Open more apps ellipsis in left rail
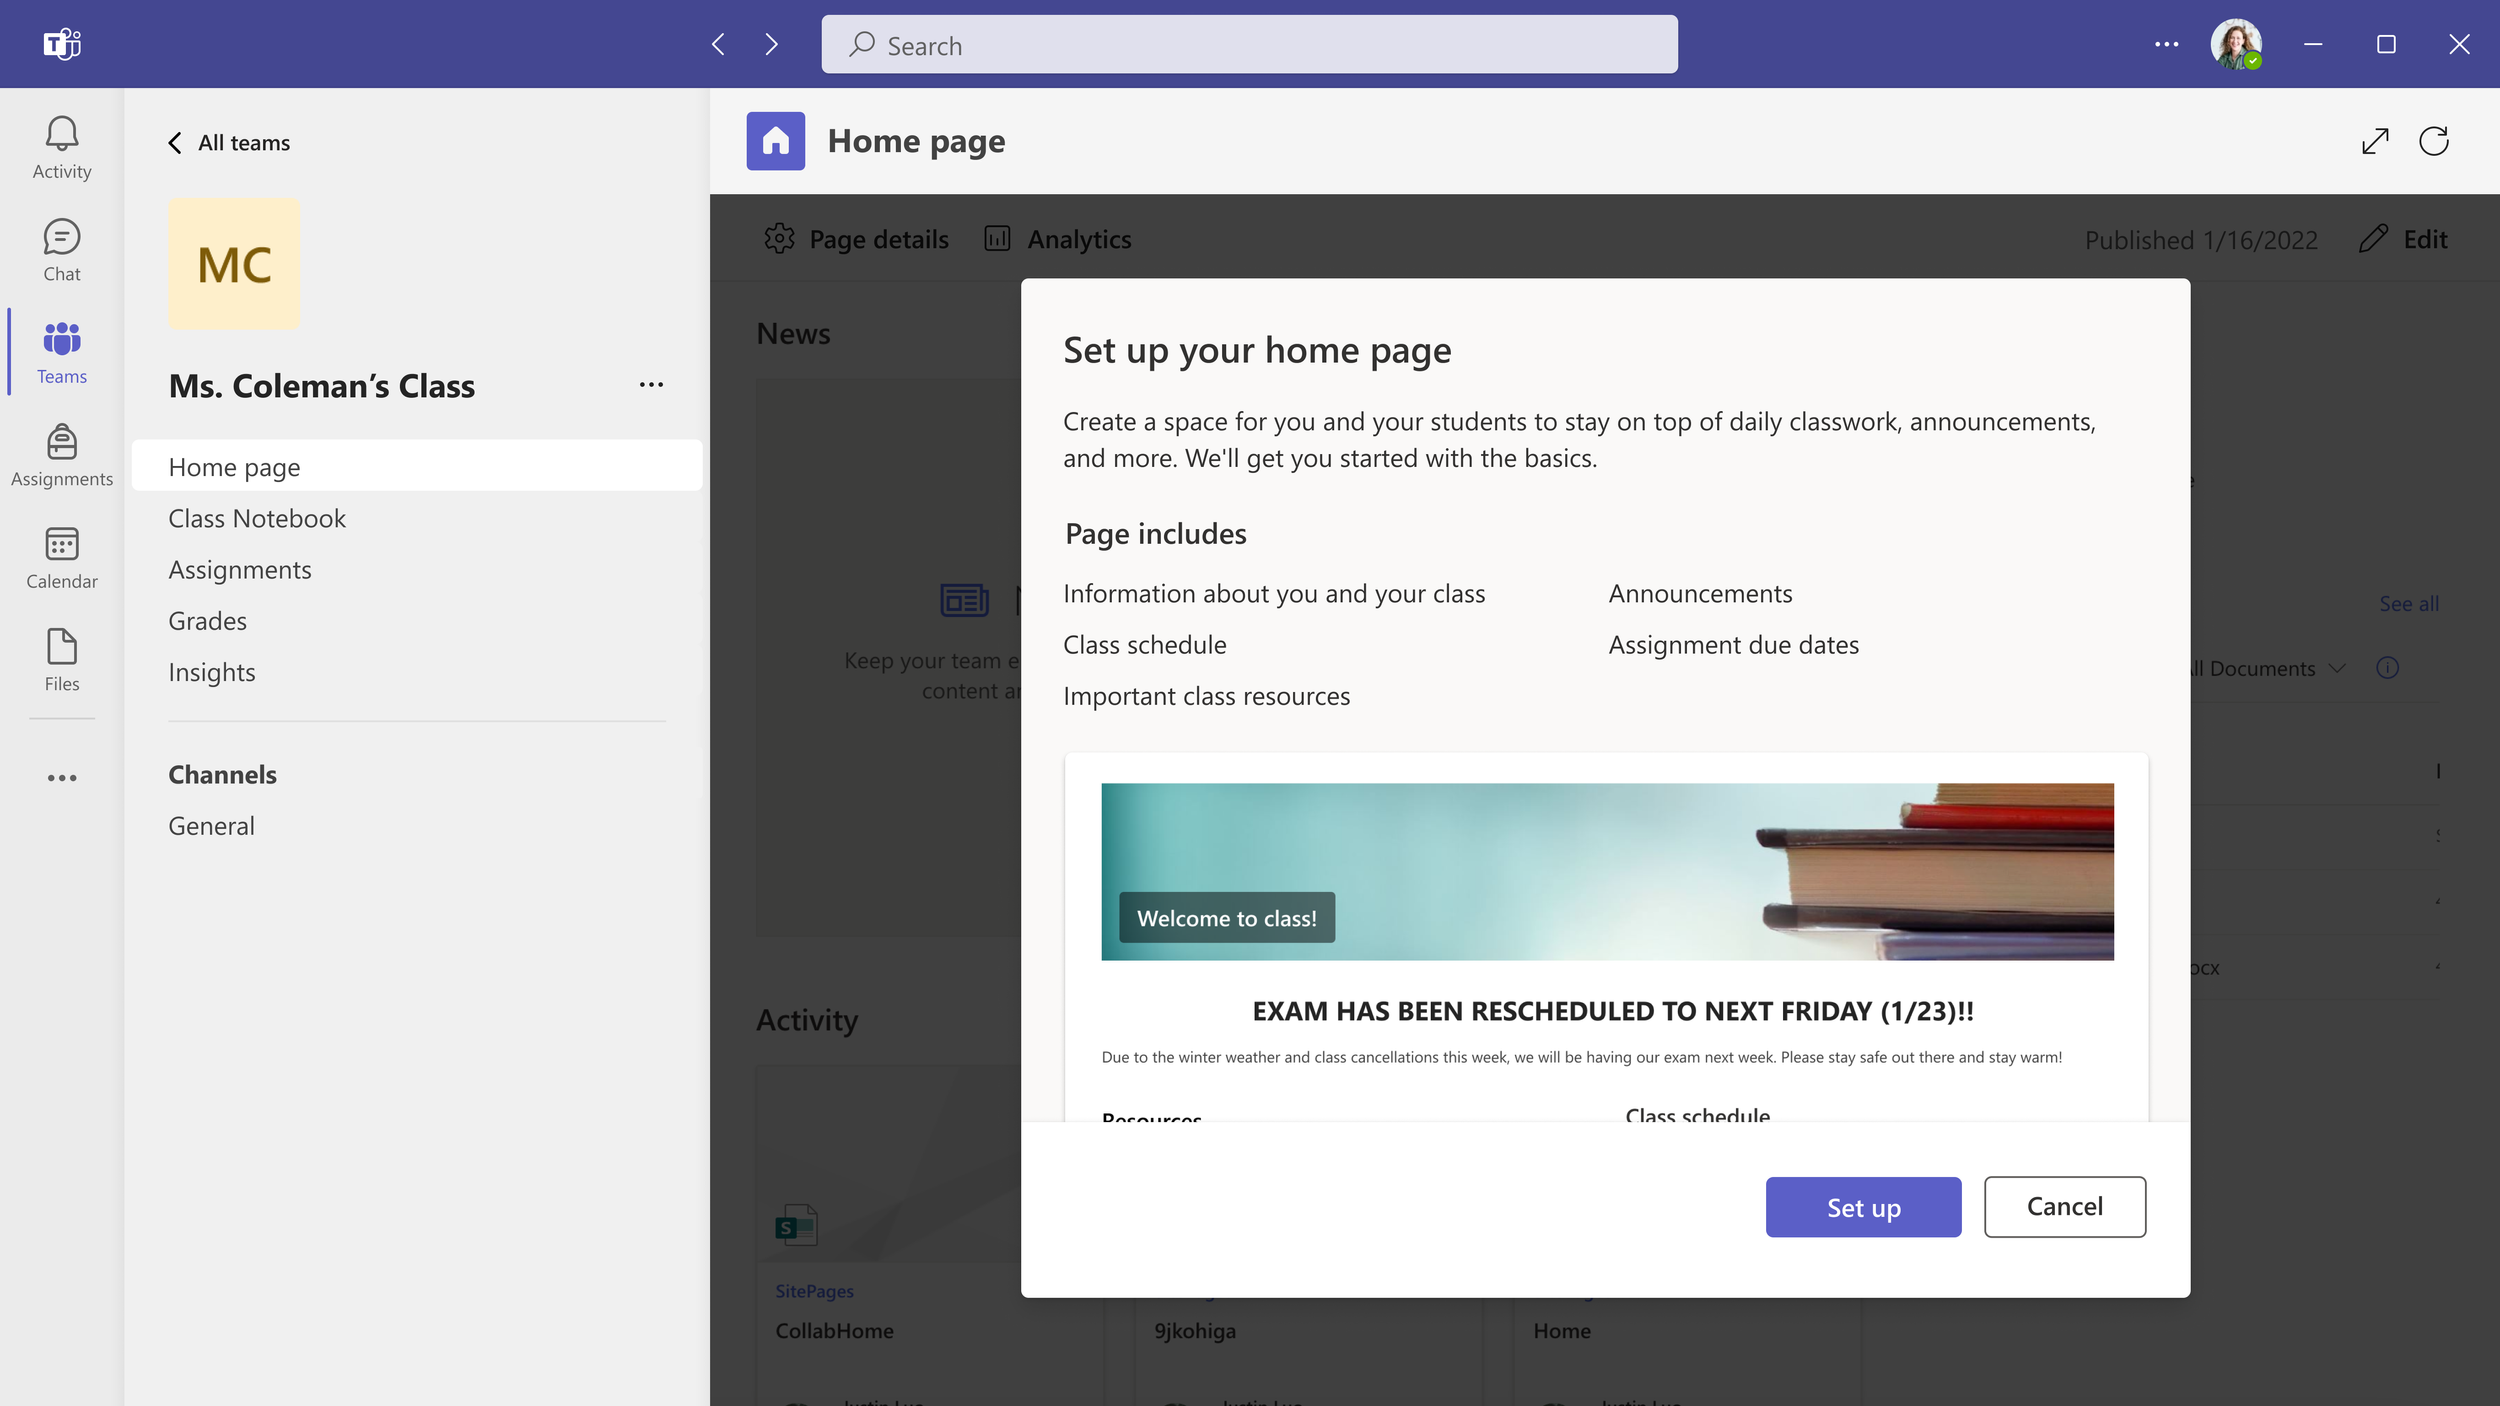The width and height of the screenshot is (2500, 1406). [x=62, y=778]
